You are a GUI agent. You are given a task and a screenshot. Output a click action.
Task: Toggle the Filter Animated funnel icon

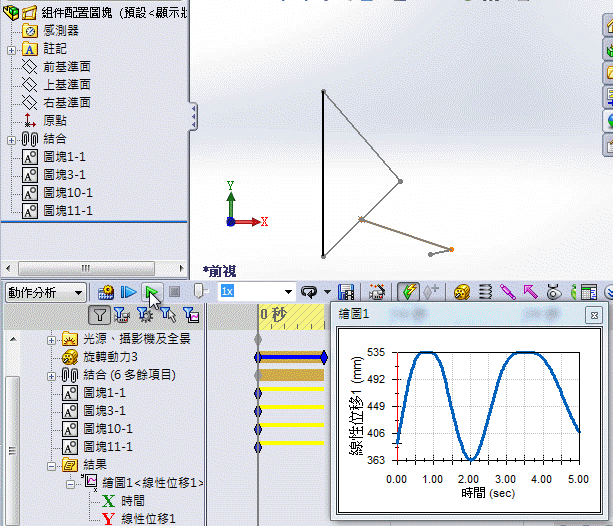(x=122, y=315)
